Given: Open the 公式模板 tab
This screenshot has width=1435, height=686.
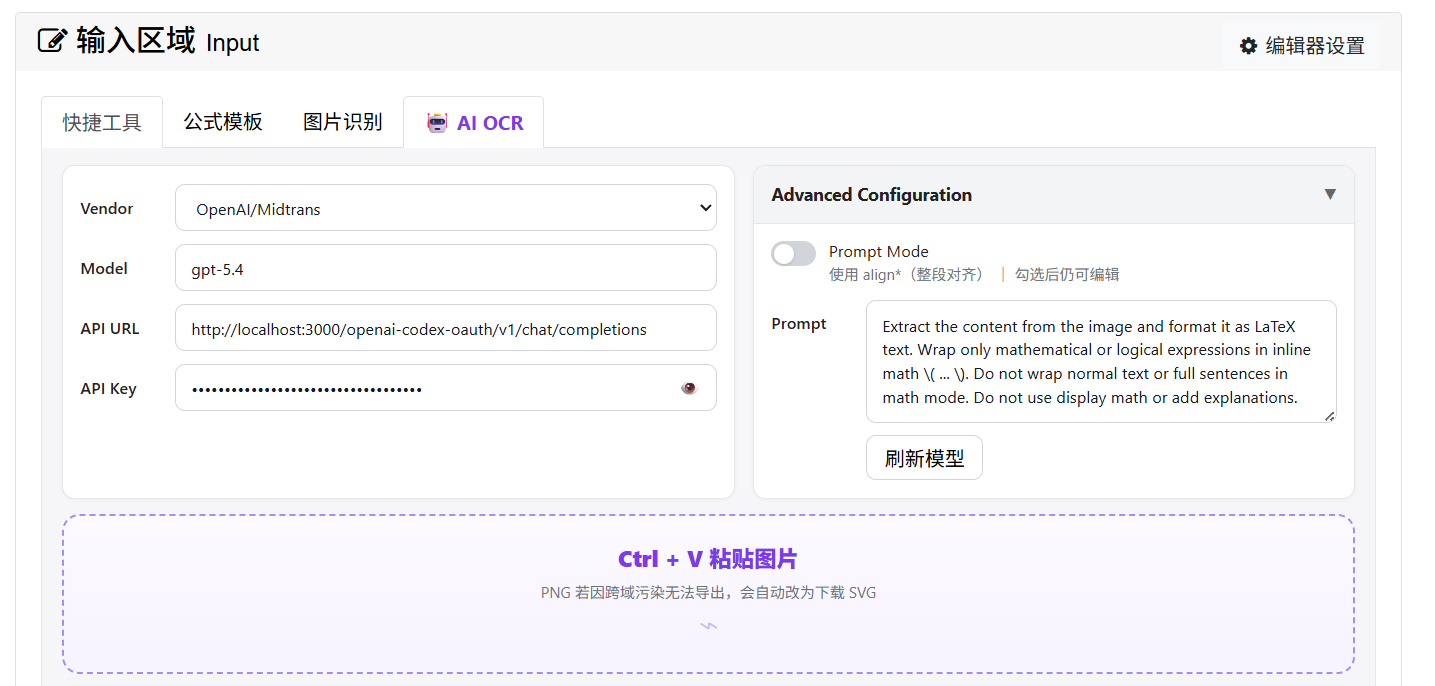Looking at the screenshot, I should tap(223, 122).
